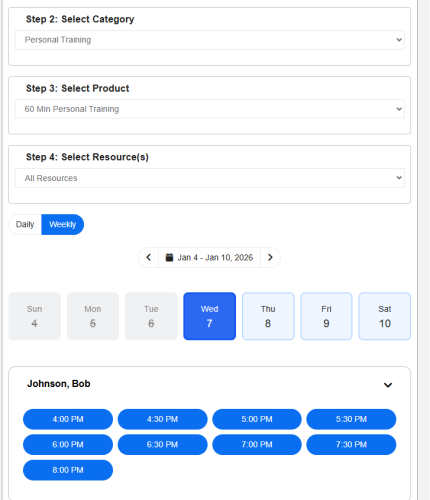Switch to Daily view

(25, 224)
